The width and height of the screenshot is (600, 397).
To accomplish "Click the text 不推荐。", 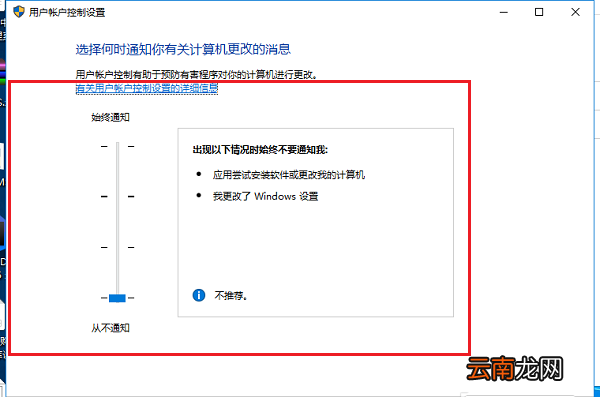I will point(231,296).
